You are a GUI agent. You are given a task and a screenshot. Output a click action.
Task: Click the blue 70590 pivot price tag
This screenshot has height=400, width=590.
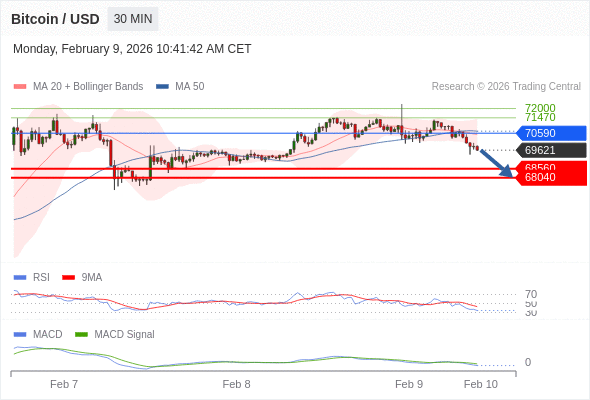click(x=551, y=133)
